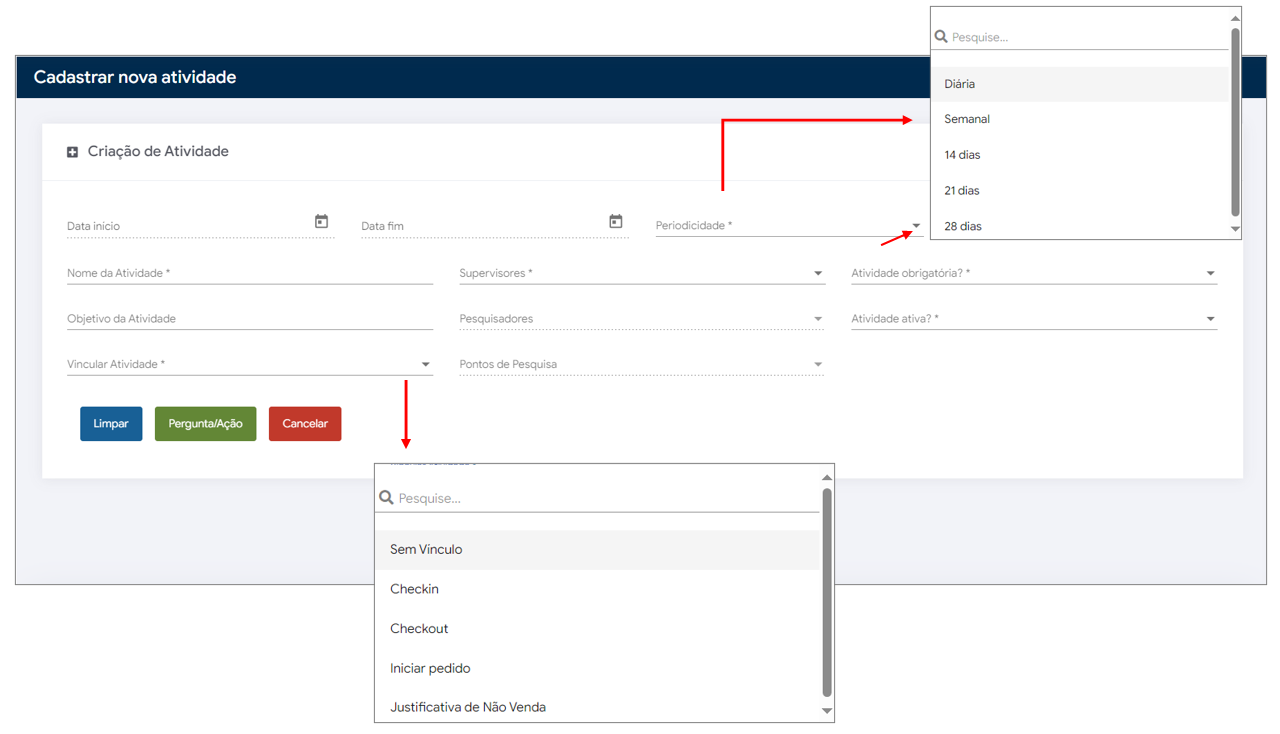Open the Supervisores dropdown
1280x734 pixels.
817,274
